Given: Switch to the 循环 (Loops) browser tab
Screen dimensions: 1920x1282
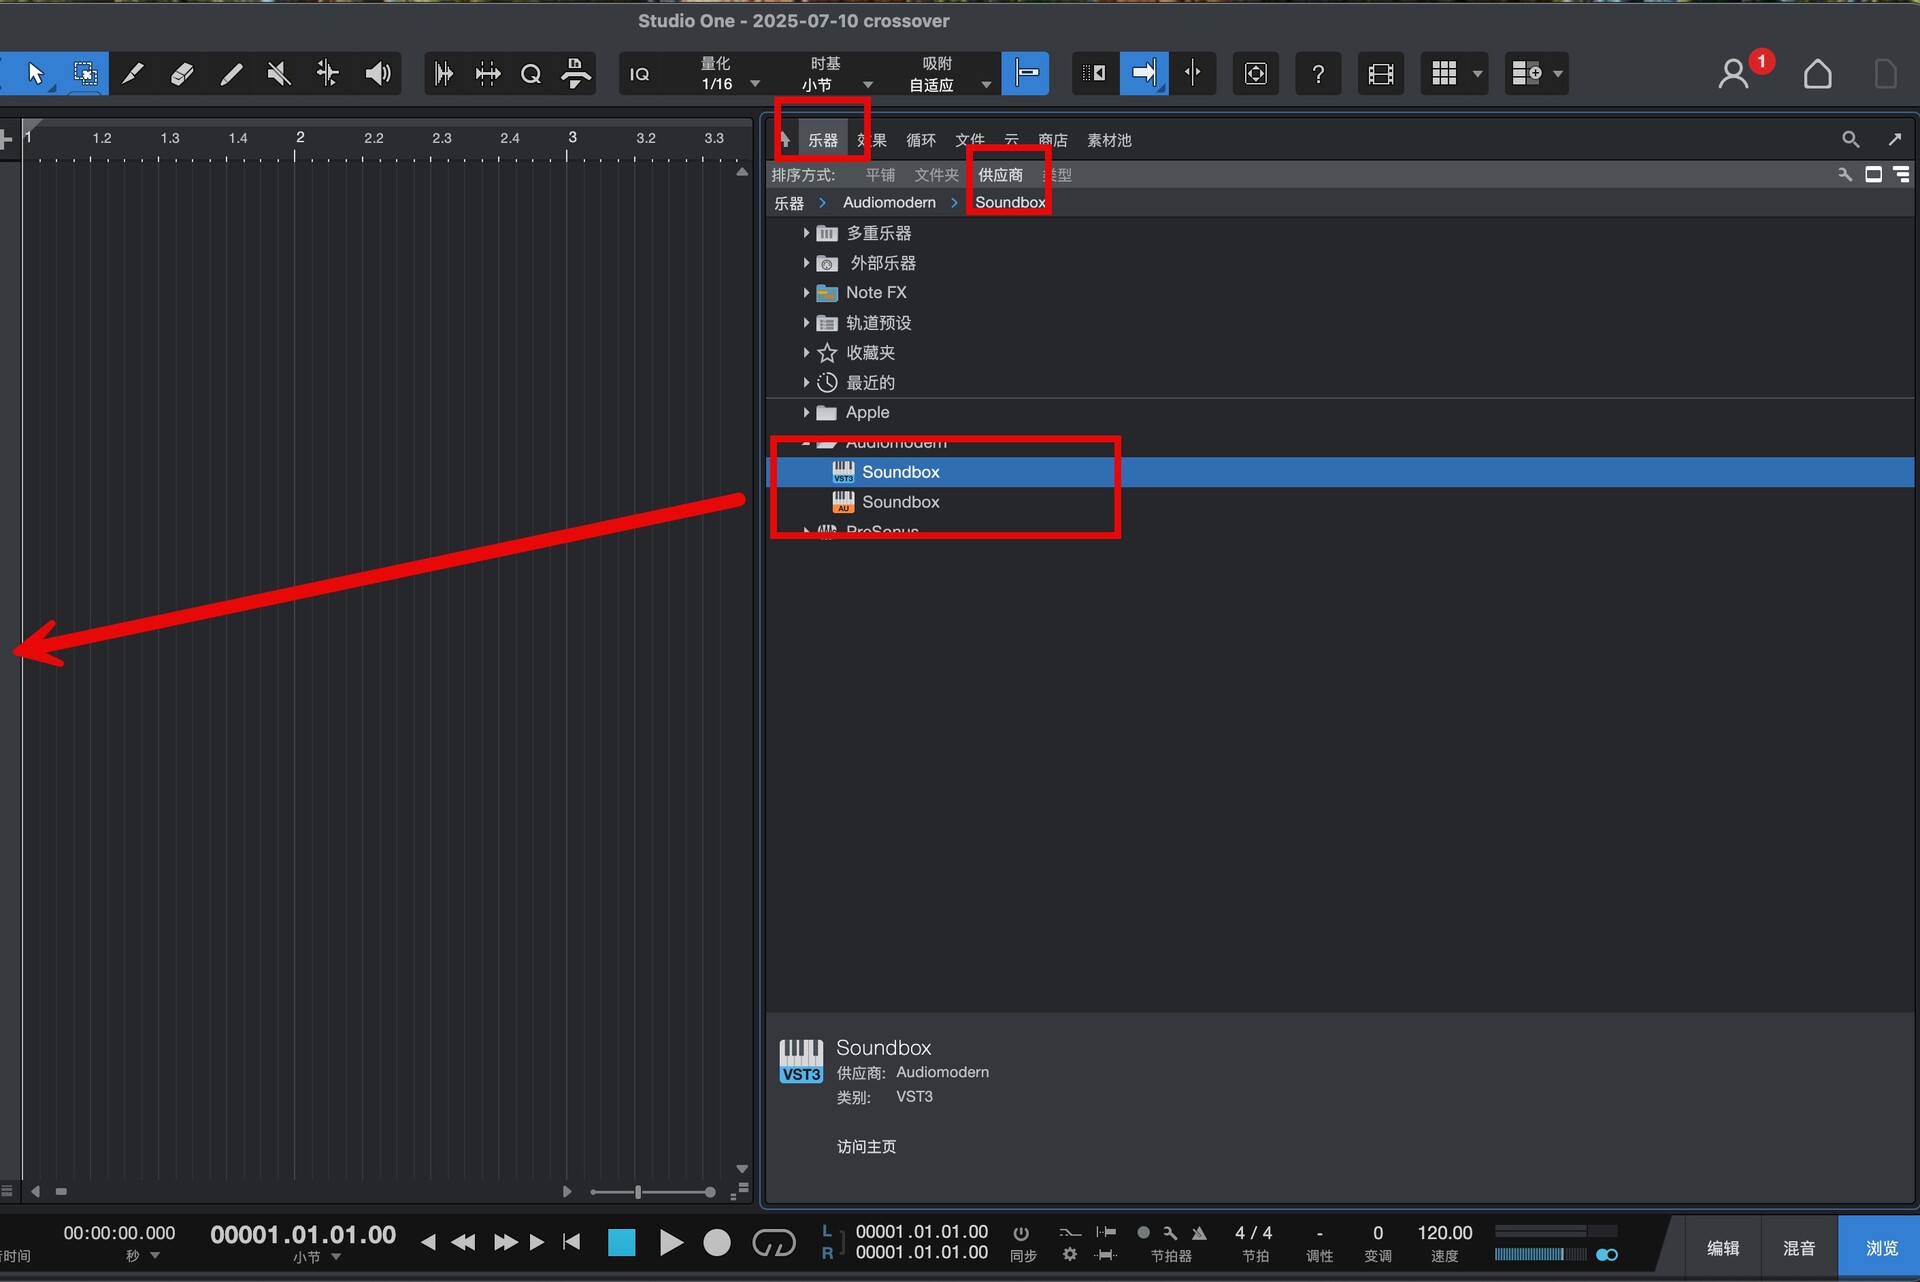Looking at the screenshot, I should [921, 140].
